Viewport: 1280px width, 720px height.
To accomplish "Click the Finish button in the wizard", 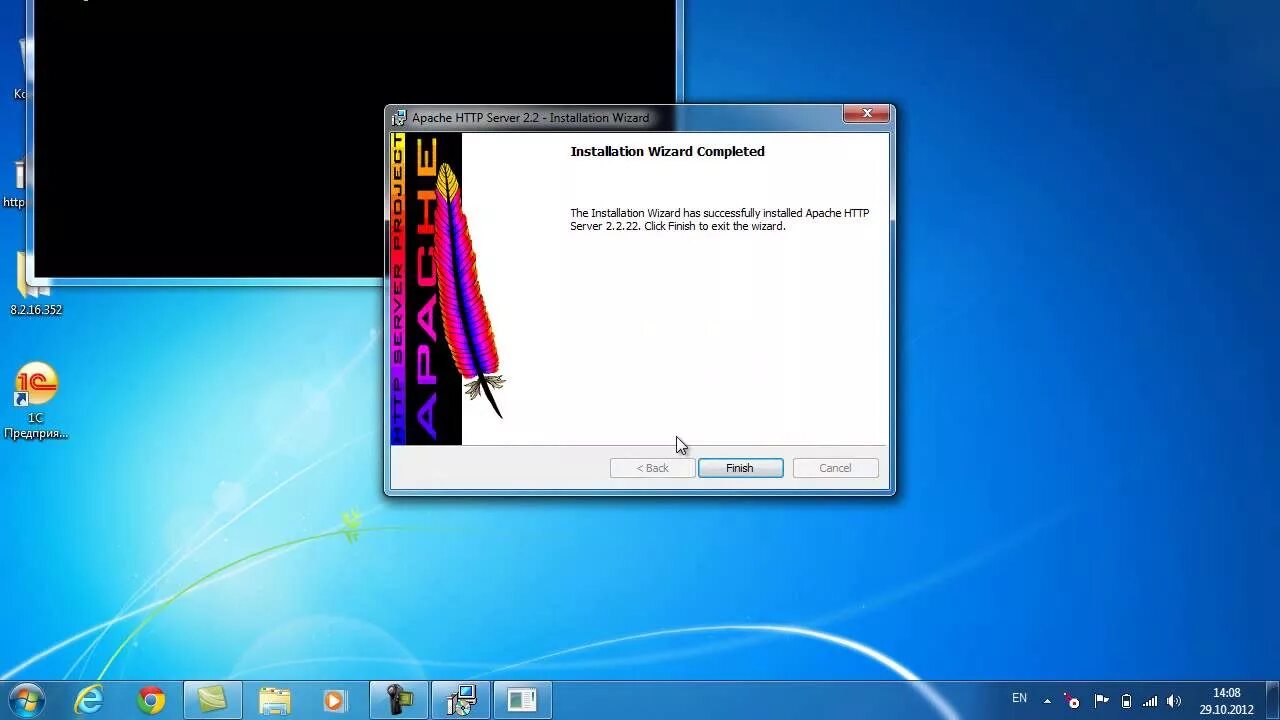I will (x=740, y=468).
